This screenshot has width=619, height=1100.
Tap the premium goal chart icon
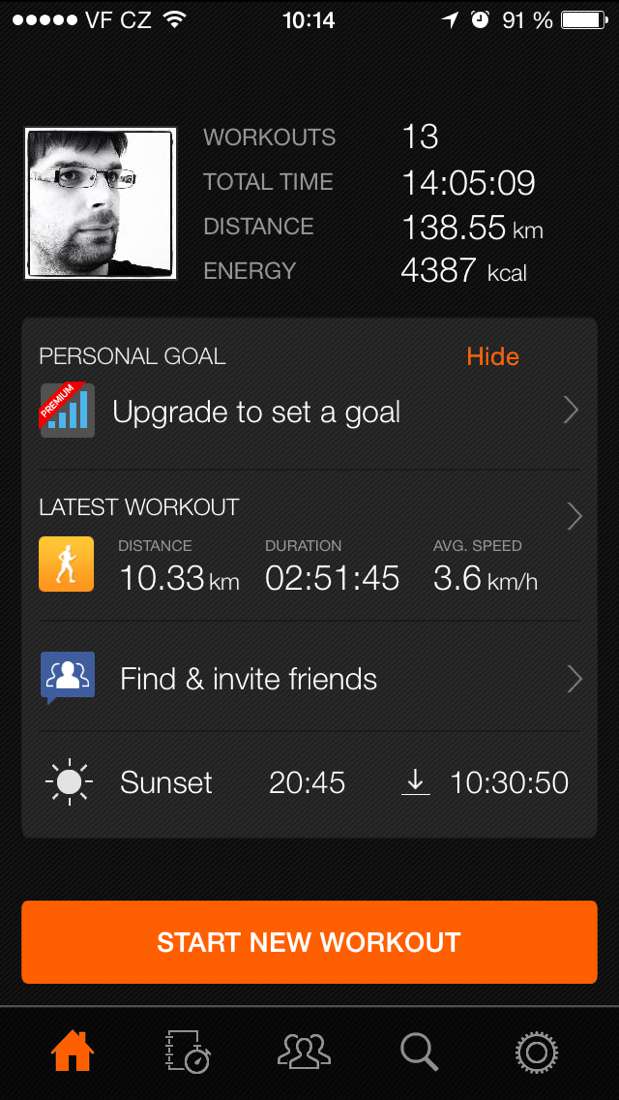67,410
